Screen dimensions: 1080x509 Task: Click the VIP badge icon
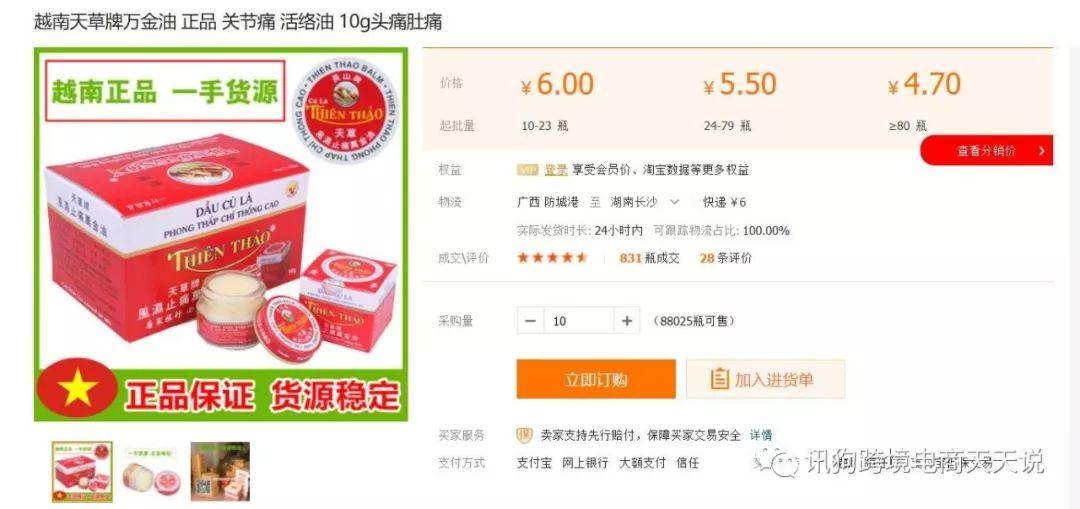[528, 170]
